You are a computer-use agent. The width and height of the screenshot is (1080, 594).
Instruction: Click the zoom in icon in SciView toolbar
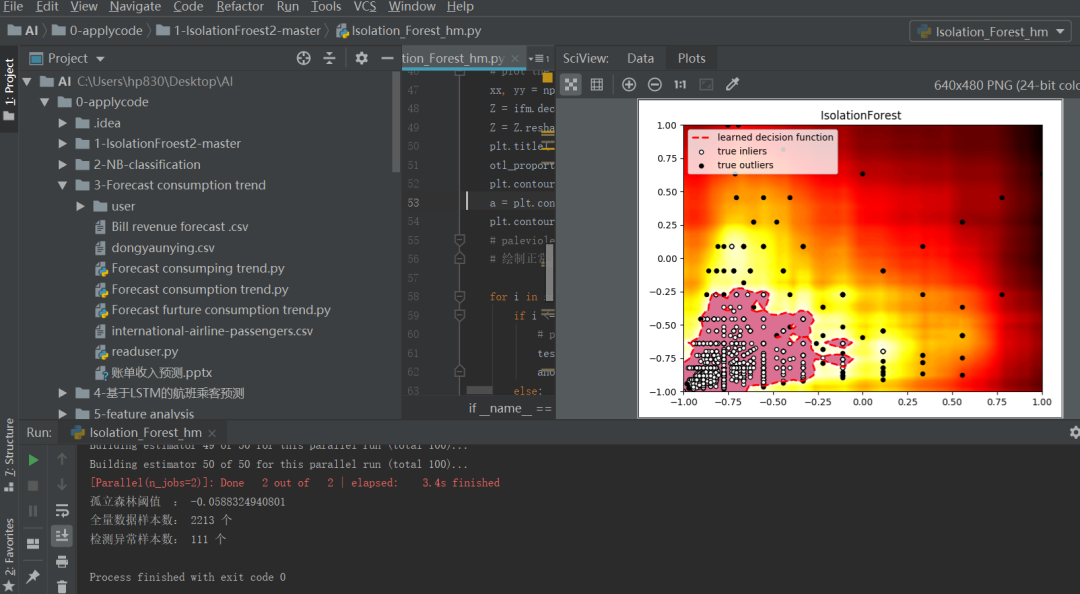point(629,85)
